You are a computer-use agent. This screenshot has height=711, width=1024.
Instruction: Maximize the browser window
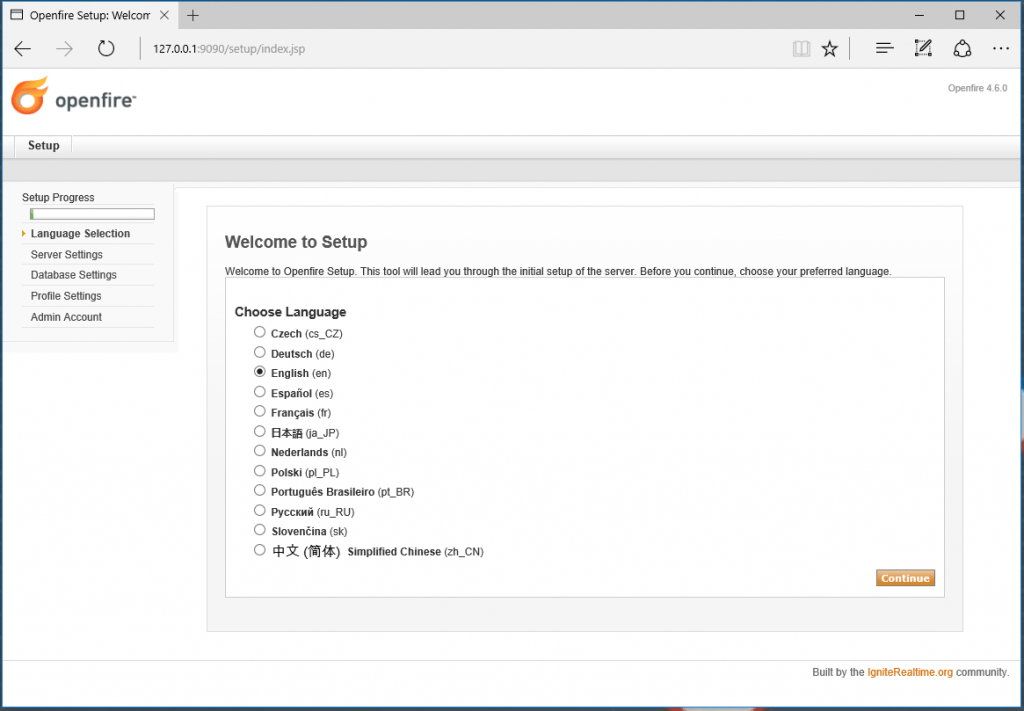click(959, 15)
